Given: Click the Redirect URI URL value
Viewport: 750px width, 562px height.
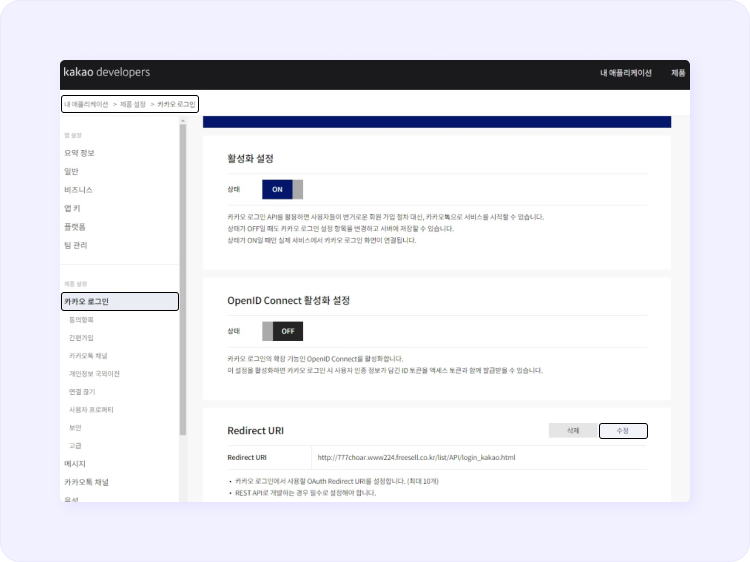Looking at the screenshot, I should pyautogui.click(x=416, y=457).
